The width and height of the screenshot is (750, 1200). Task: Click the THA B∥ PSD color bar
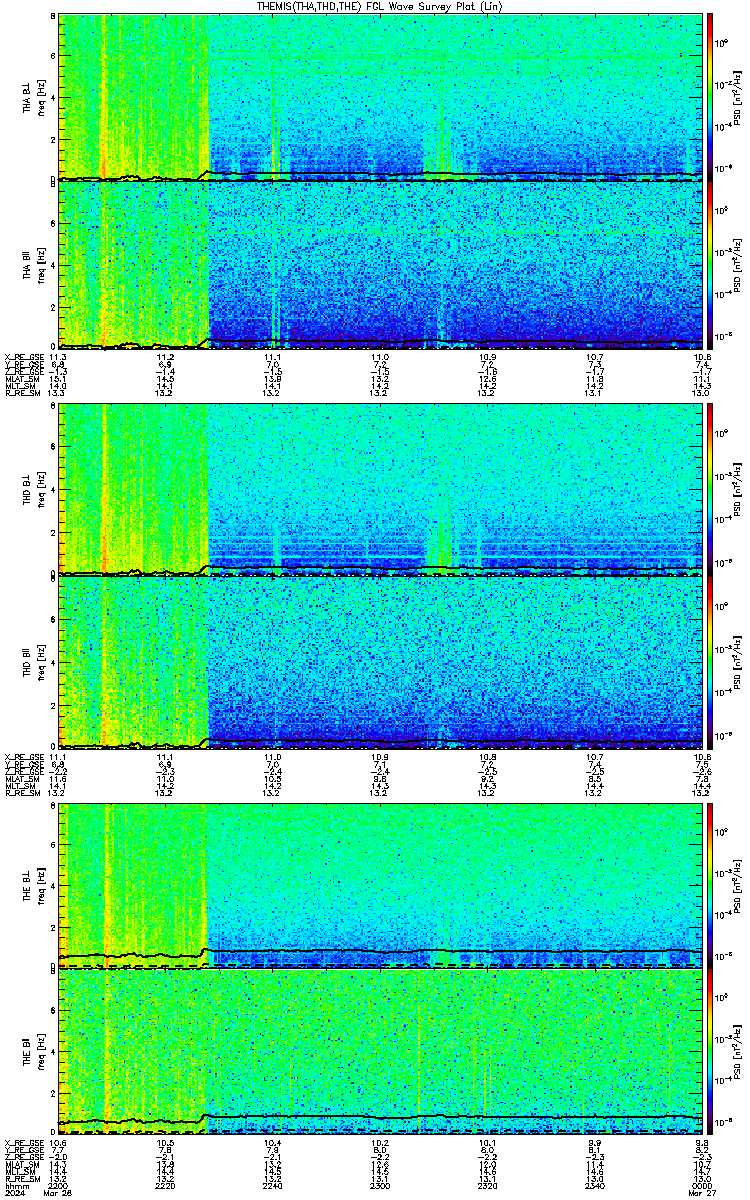[x=711, y=265]
